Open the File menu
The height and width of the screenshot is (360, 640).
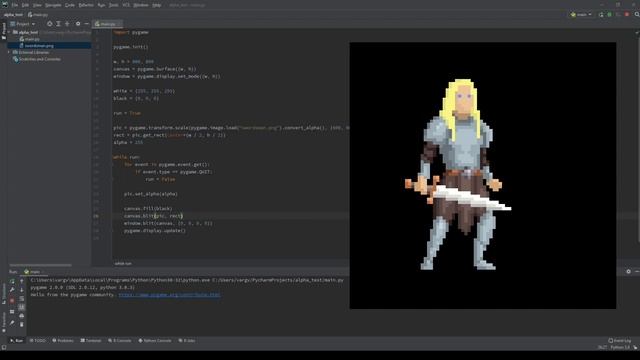tap(15, 5)
